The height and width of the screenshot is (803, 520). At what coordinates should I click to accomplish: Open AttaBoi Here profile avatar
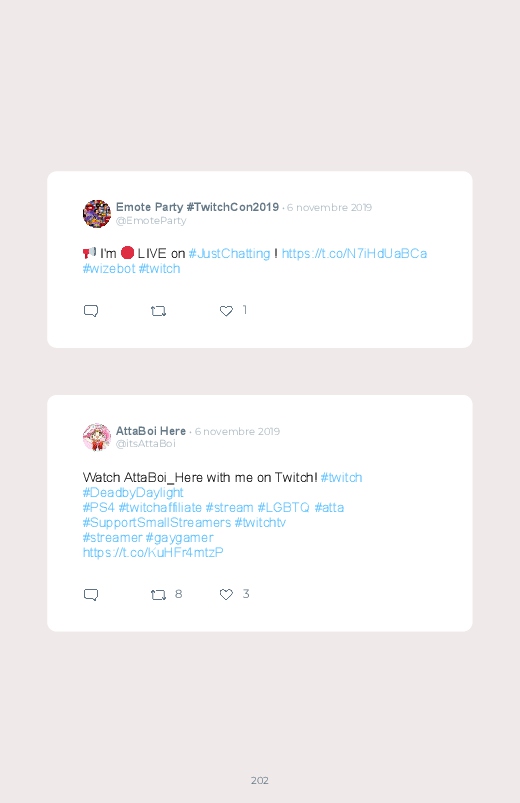pyautogui.click(x=97, y=437)
